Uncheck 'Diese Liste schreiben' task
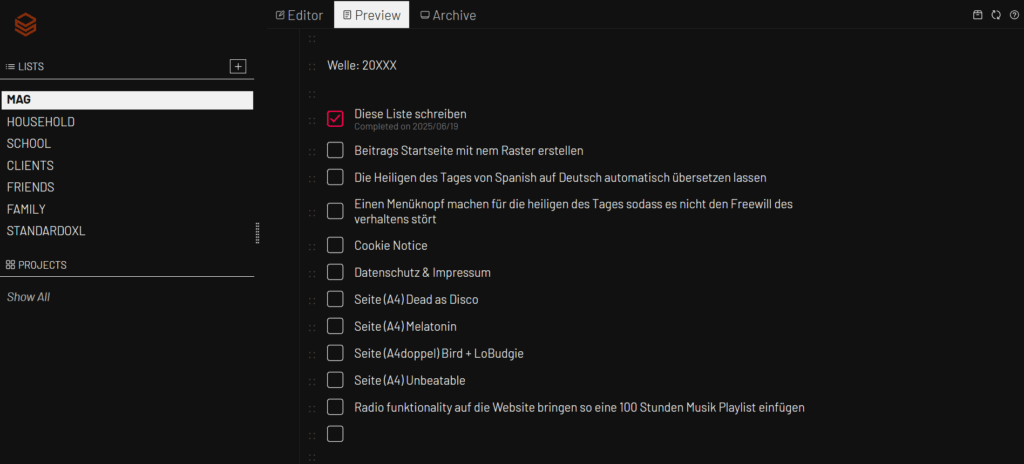 point(335,118)
